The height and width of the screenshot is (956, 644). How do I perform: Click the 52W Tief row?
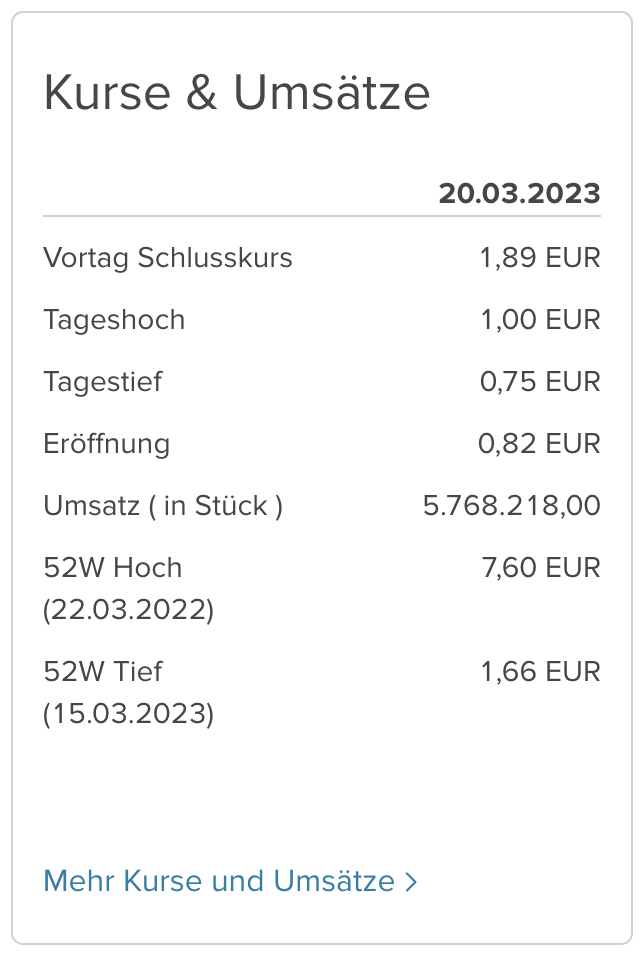(103, 671)
